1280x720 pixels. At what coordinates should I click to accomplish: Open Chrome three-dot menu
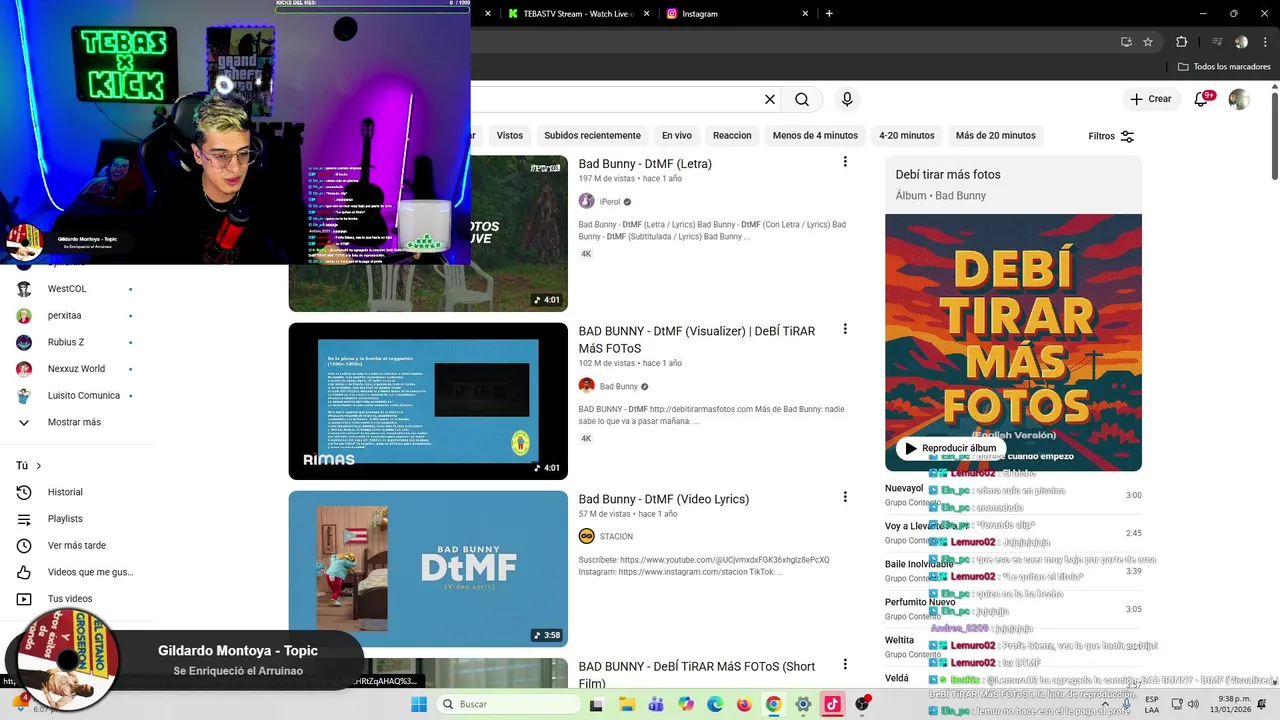coord(1265,42)
